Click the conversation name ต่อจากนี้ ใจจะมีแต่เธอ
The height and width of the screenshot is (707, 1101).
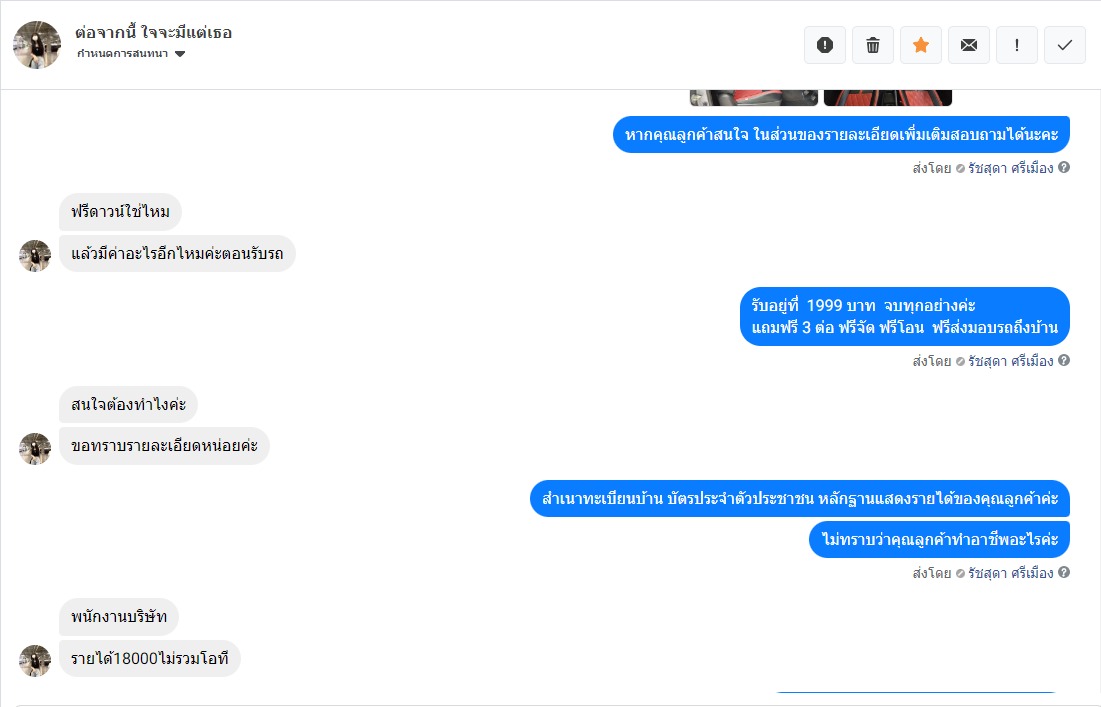(x=153, y=32)
